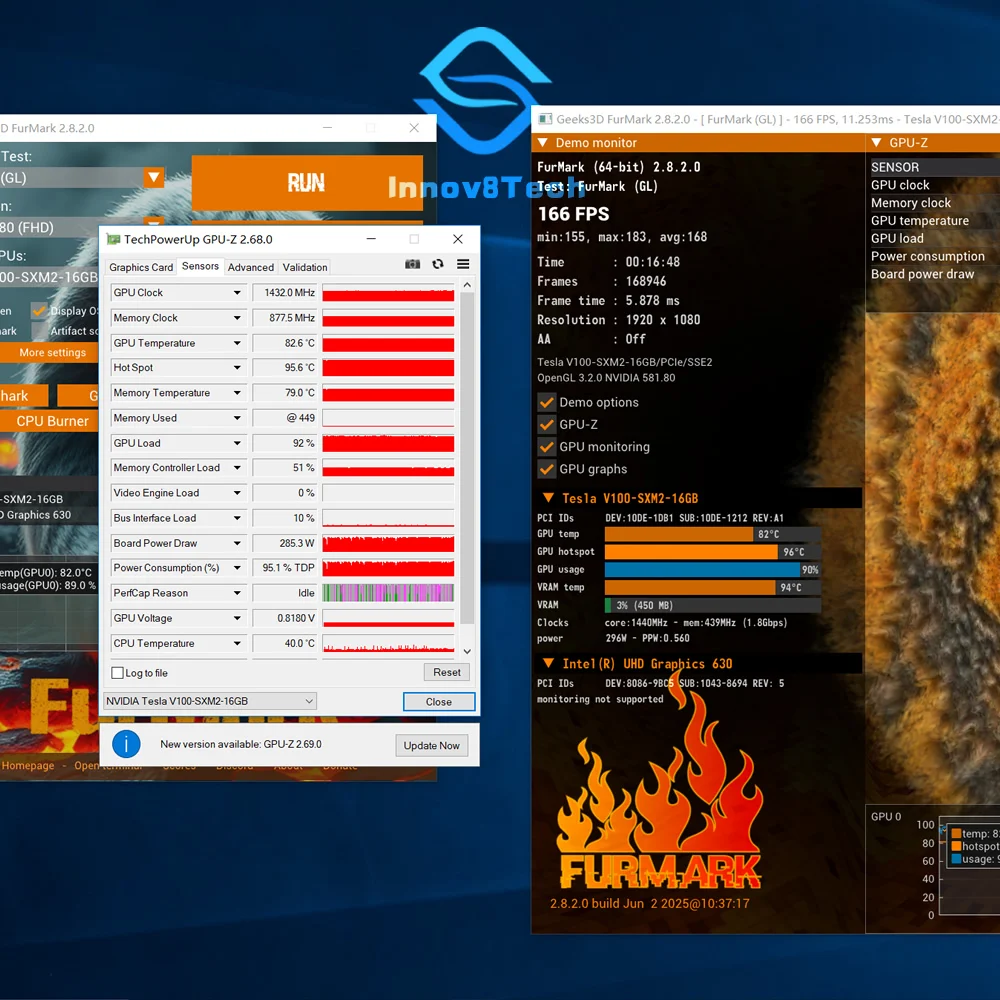Open Hot Spot sensor dropdown
The width and height of the screenshot is (1000, 1000).
click(237, 367)
